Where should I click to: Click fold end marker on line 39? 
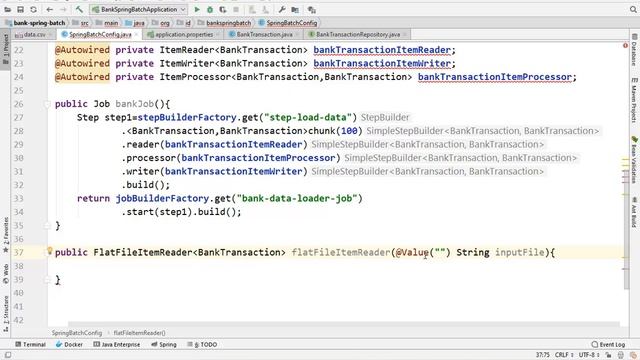coord(47,280)
